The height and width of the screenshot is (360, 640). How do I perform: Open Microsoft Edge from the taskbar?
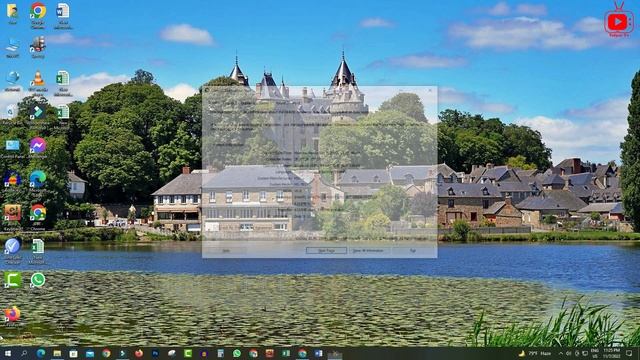pyautogui.click(x=41, y=353)
